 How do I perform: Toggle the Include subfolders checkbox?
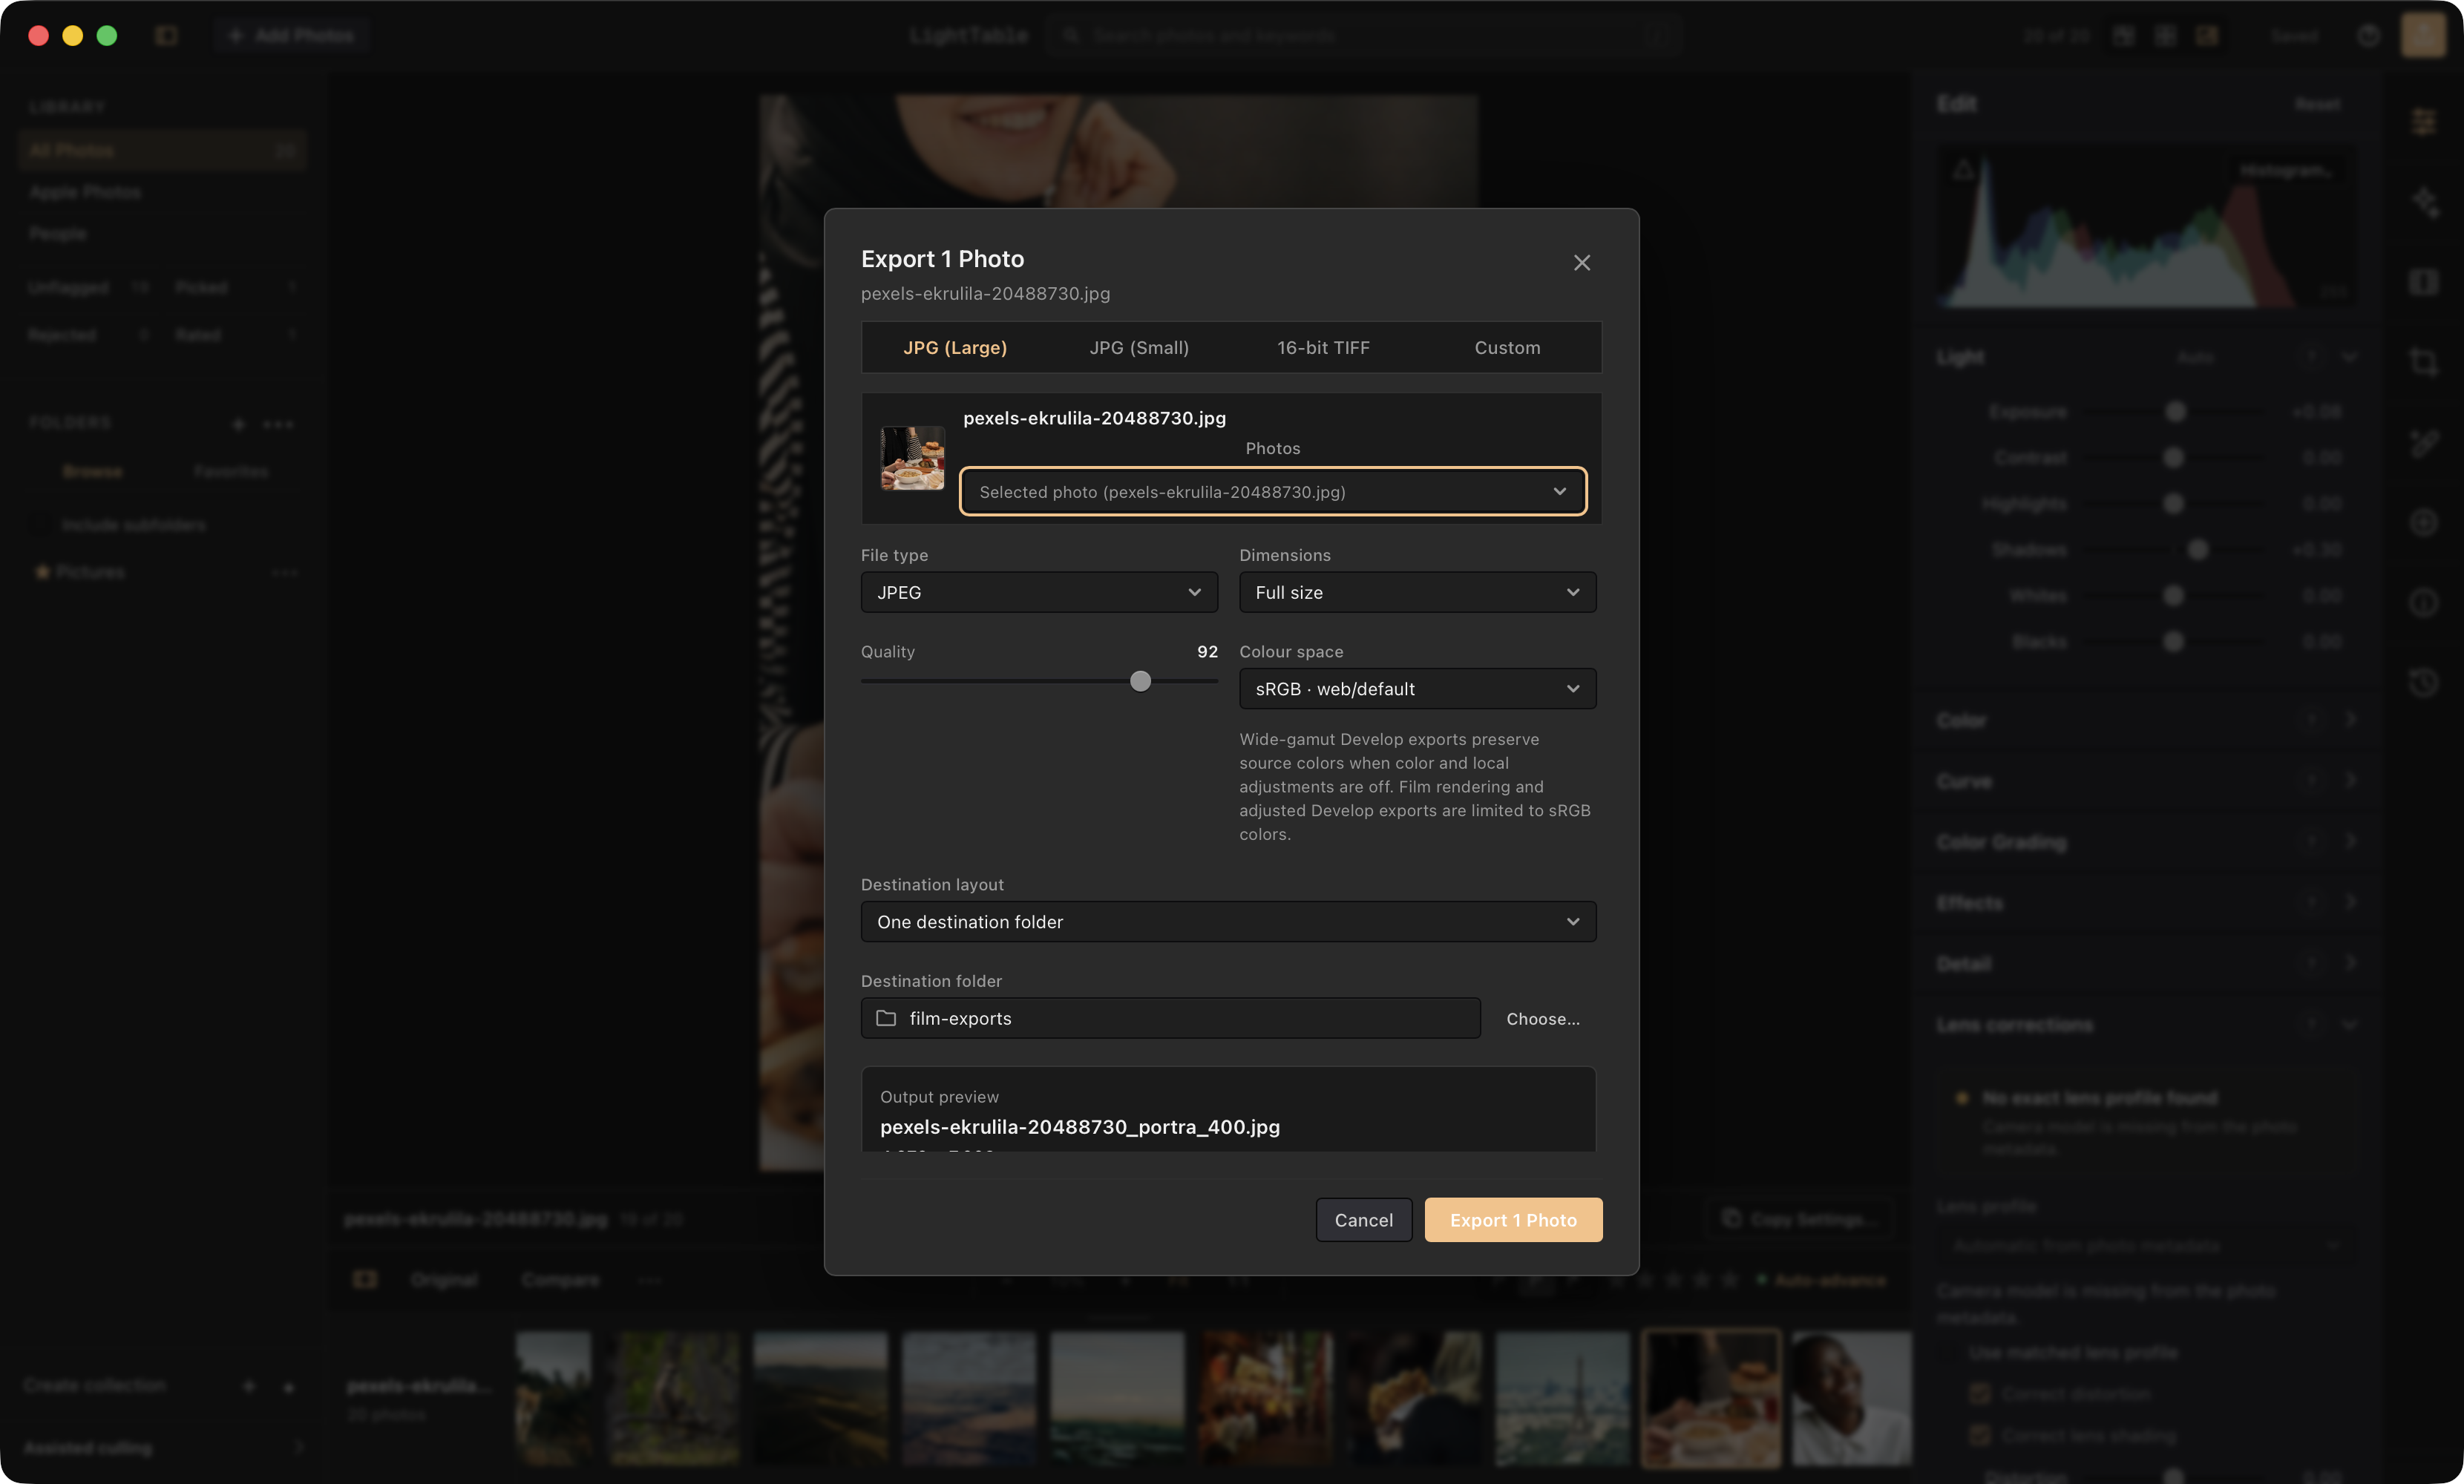click(x=41, y=524)
